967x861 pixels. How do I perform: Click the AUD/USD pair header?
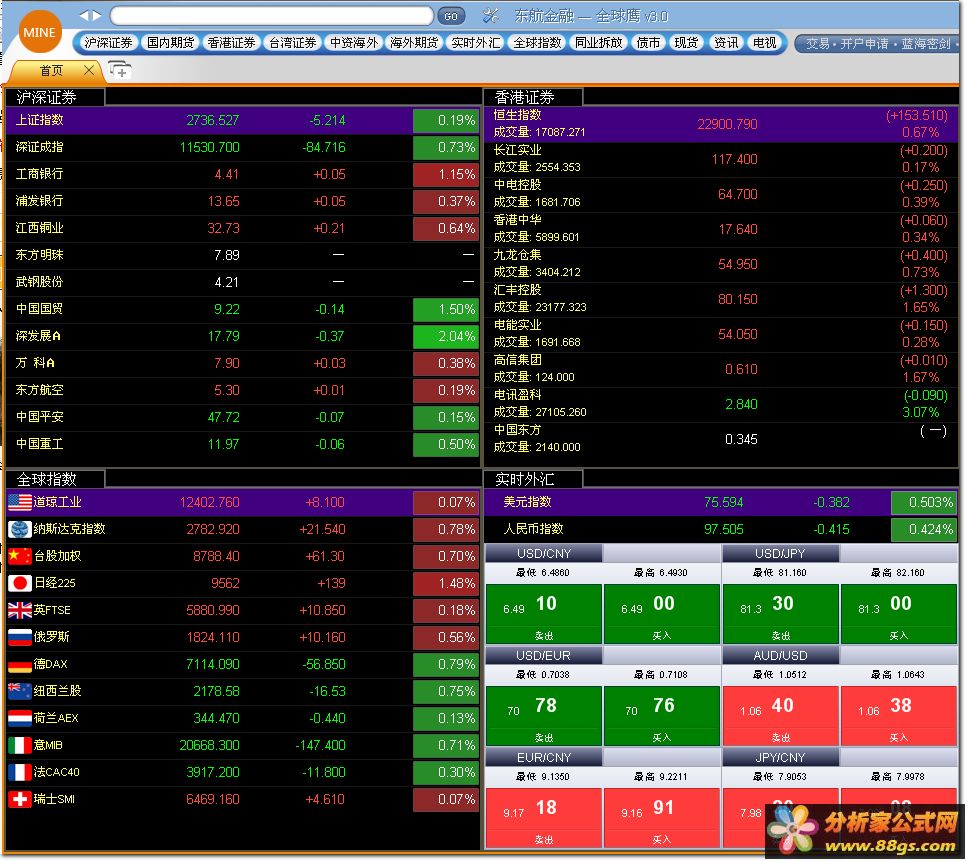point(781,656)
